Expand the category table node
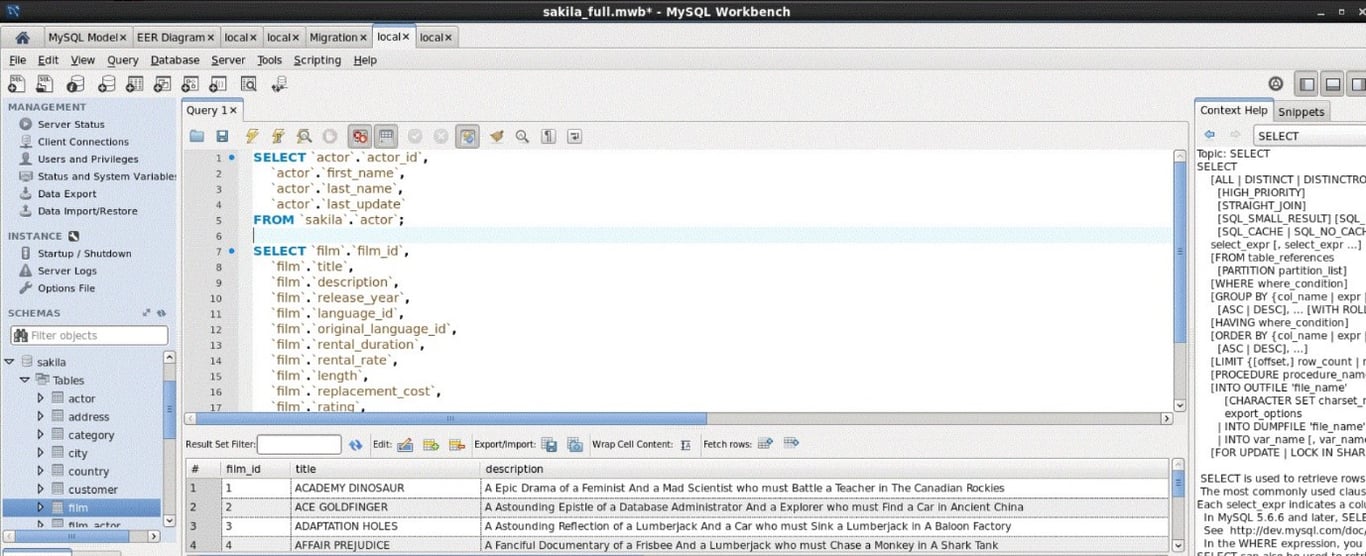 [41, 434]
